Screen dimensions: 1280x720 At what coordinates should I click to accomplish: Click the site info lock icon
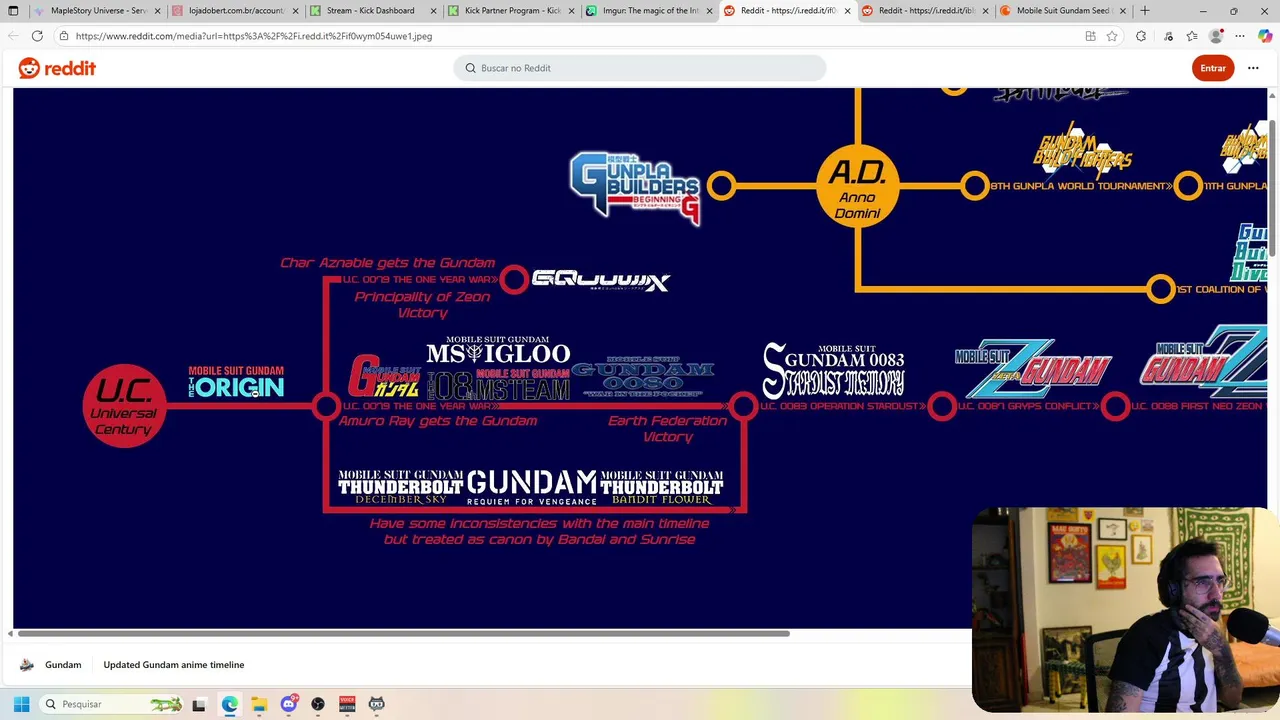click(64, 36)
